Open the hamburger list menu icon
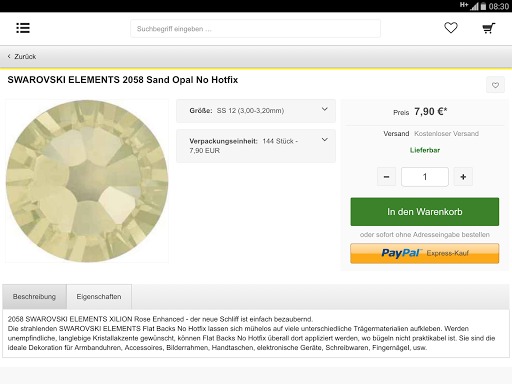 coord(23,28)
